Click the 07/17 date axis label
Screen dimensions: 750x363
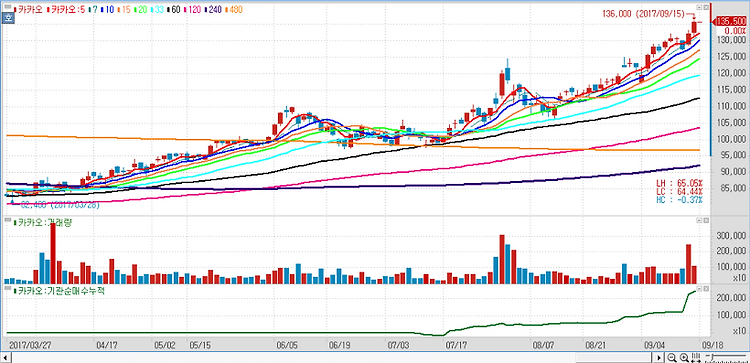[455, 344]
